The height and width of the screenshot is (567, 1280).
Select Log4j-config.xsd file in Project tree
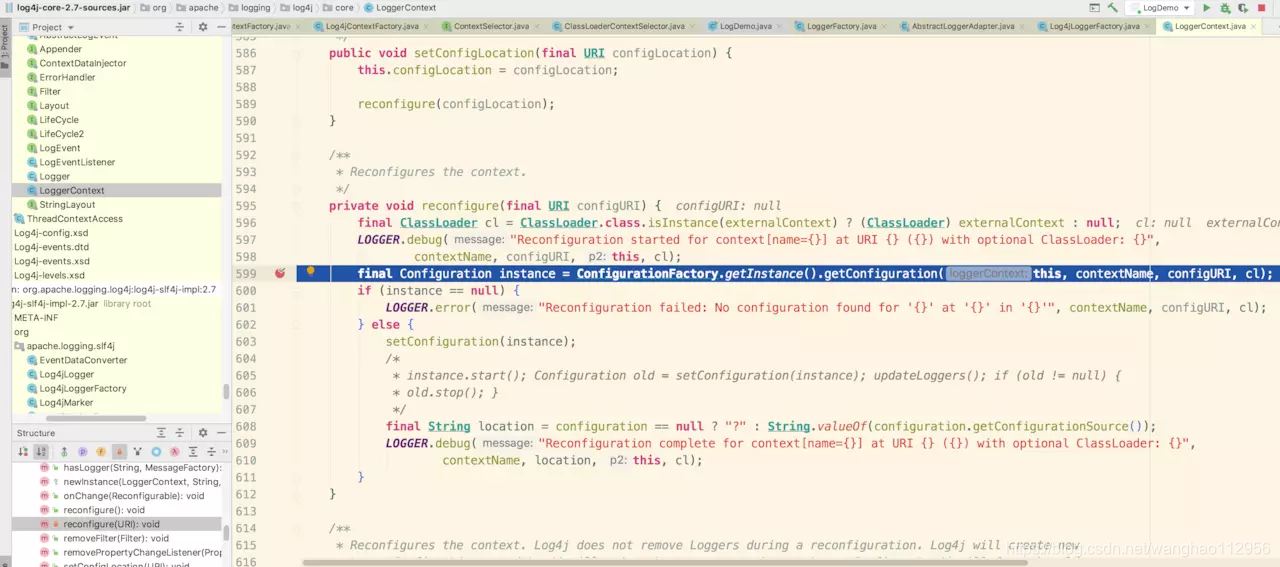tap(51, 233)
